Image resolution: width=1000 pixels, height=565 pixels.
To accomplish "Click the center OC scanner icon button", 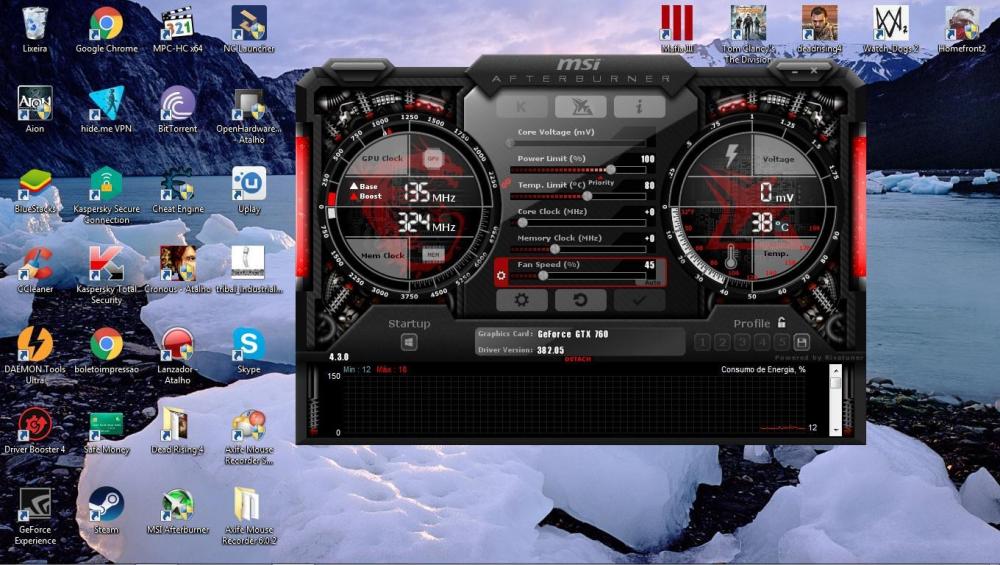I will point(580,107).
